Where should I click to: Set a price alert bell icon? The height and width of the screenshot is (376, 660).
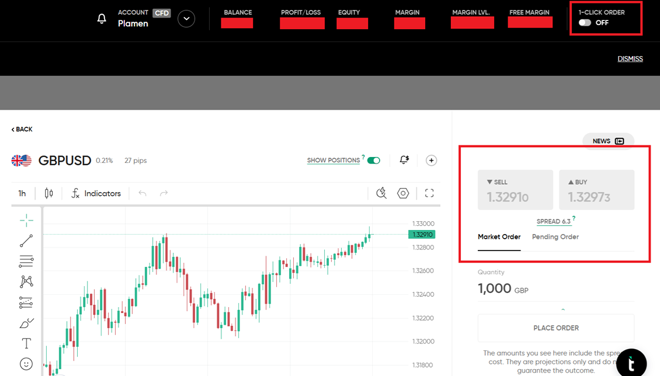click(404, 160)
